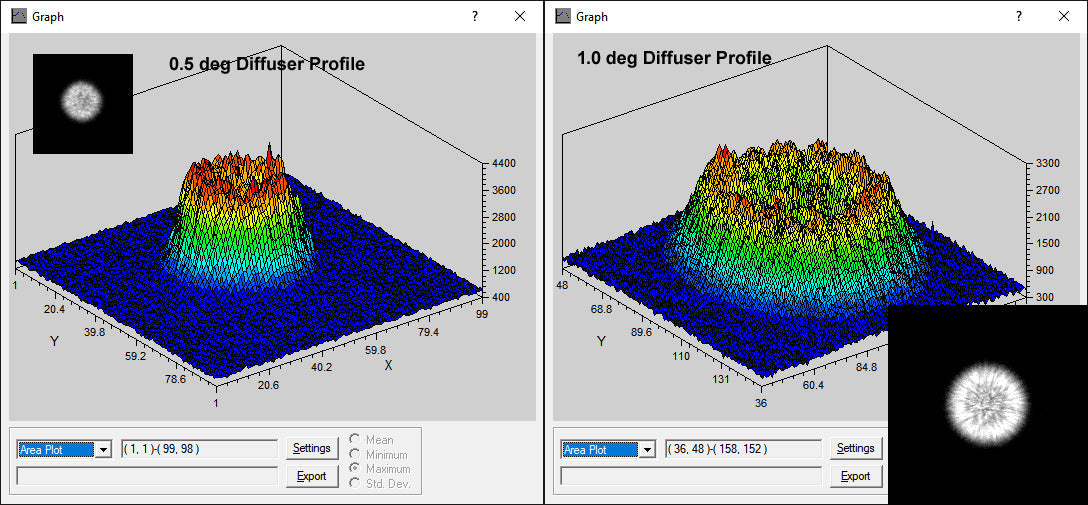Expand the Area Plot dropdown in the 1.0 deg window
The image size is (1088, 505).
pyautogui.click(x=647, y=450)
